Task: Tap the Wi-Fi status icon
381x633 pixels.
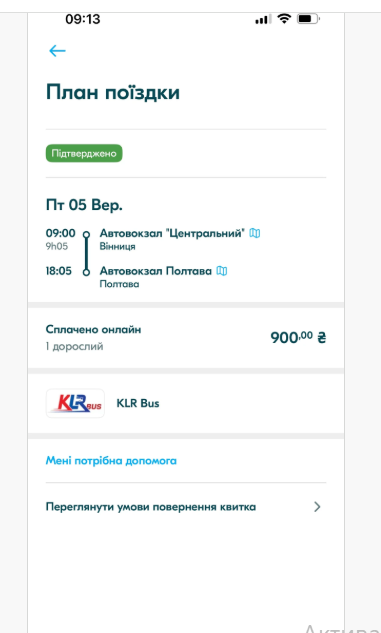Action: [x=285, y=19]
